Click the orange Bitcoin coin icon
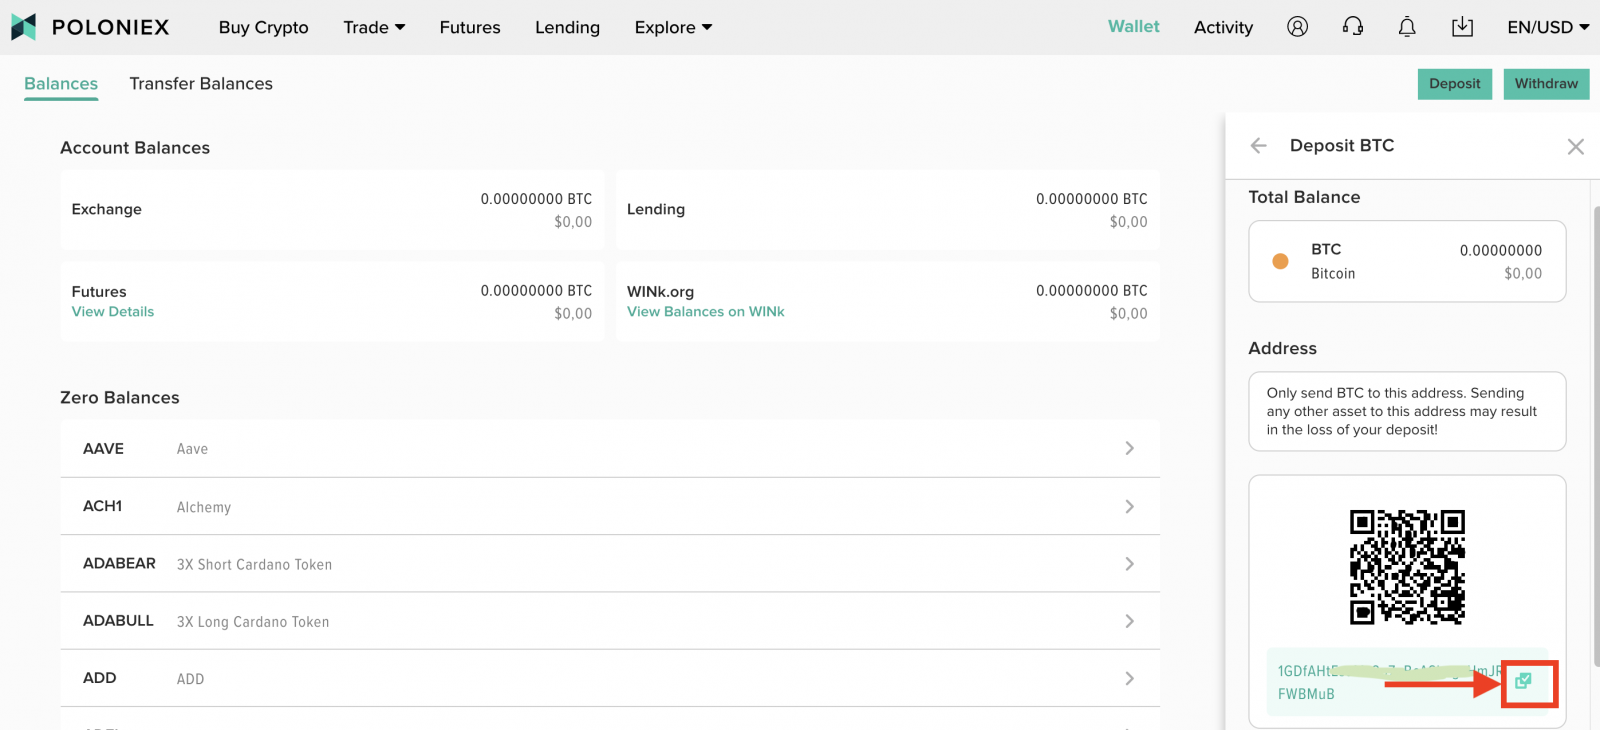The width and height of the screenshot is (1600, 730). [x=1280, y=261]
